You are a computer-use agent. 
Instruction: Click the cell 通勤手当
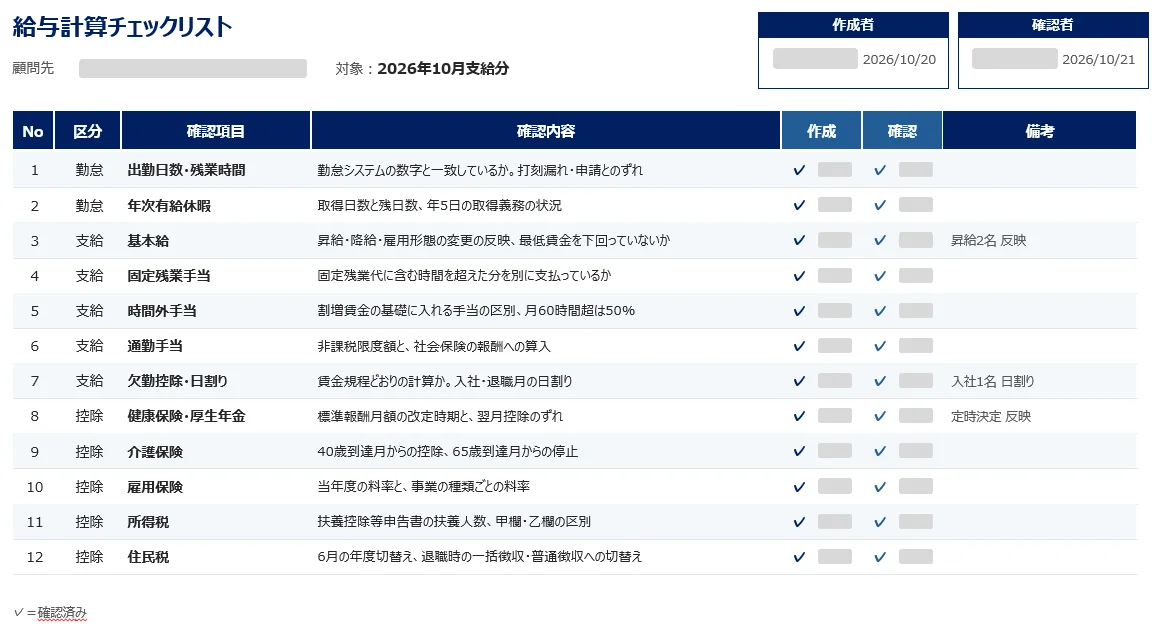tap(155, 346)
